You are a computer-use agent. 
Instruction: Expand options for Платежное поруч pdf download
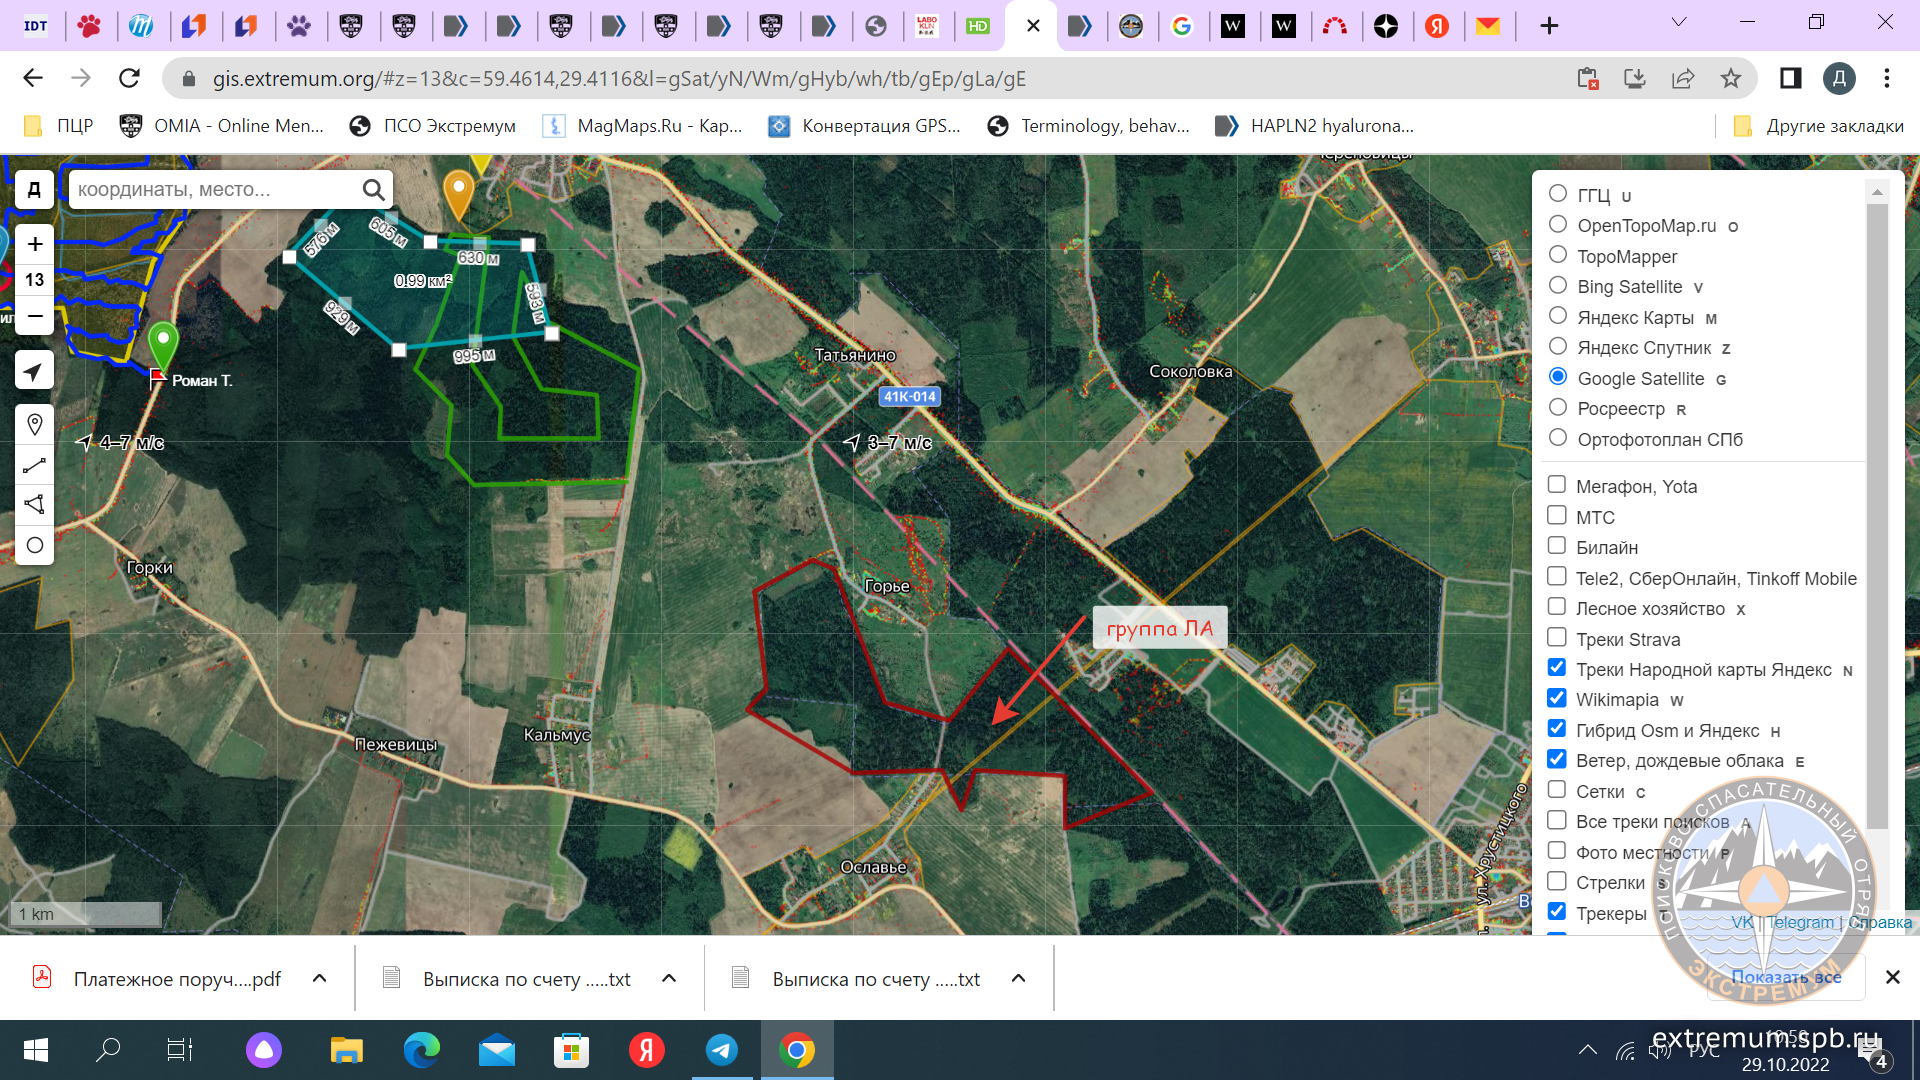point(320,978)
